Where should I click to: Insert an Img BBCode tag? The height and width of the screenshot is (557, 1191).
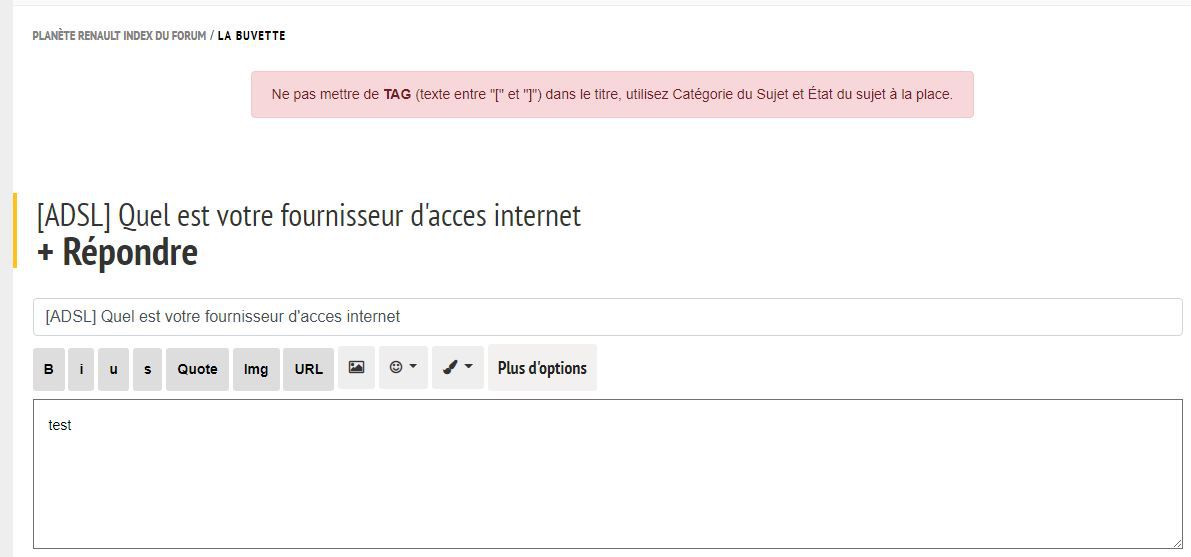click(256, 369)
